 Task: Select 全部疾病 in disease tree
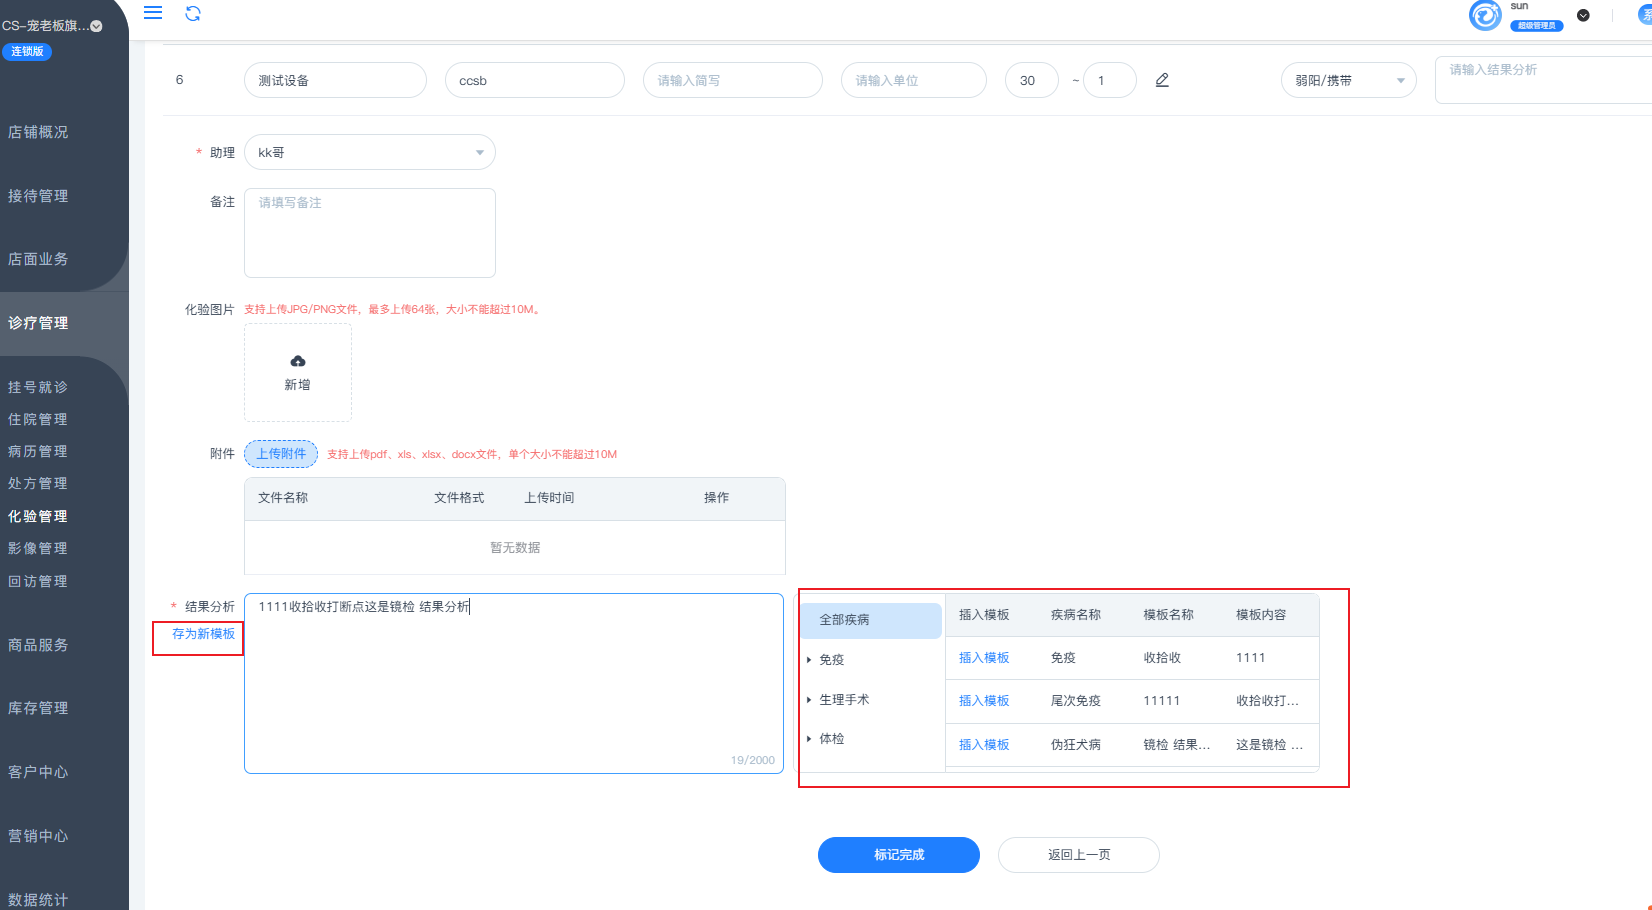point(870,620)
